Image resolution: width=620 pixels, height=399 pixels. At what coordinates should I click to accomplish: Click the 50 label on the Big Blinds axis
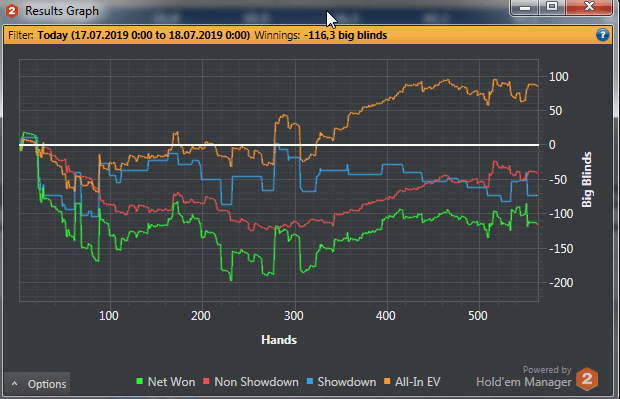pyautogui.click(x=556, y=111)
